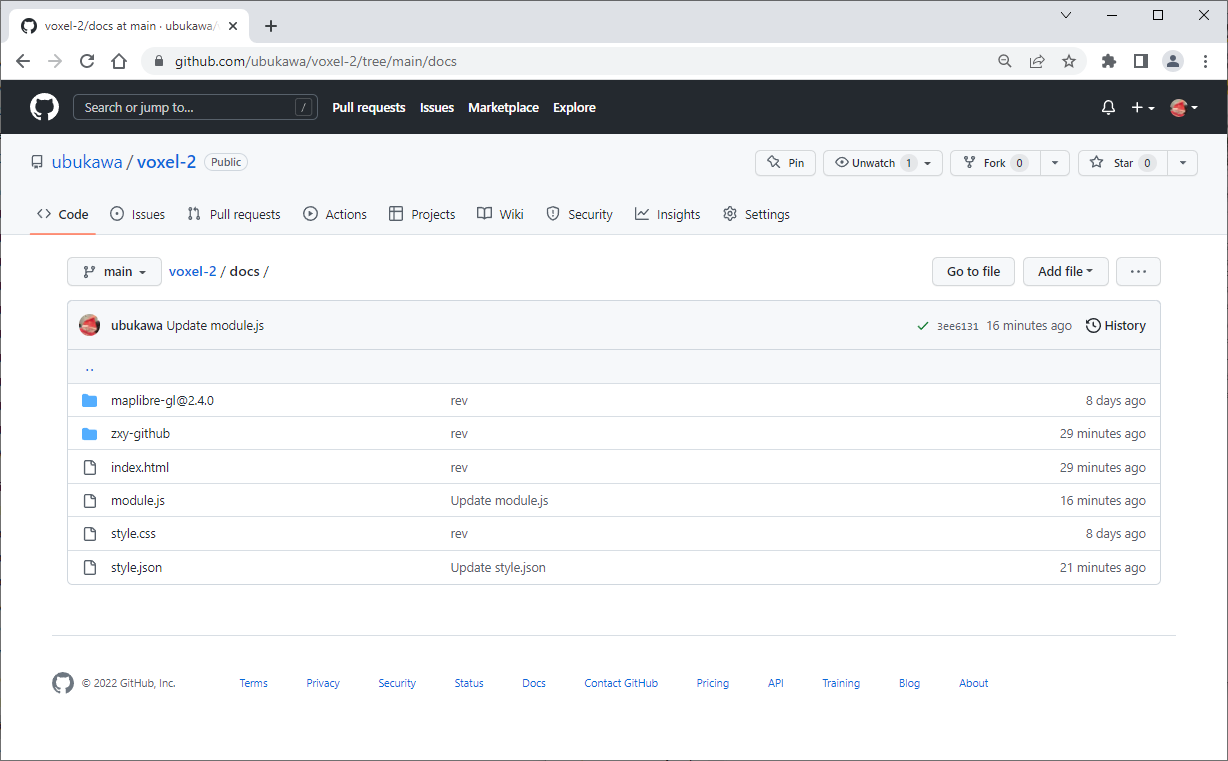1228x761 pixels.
Task: Open Privacy footer link
Action: point(323,683)
